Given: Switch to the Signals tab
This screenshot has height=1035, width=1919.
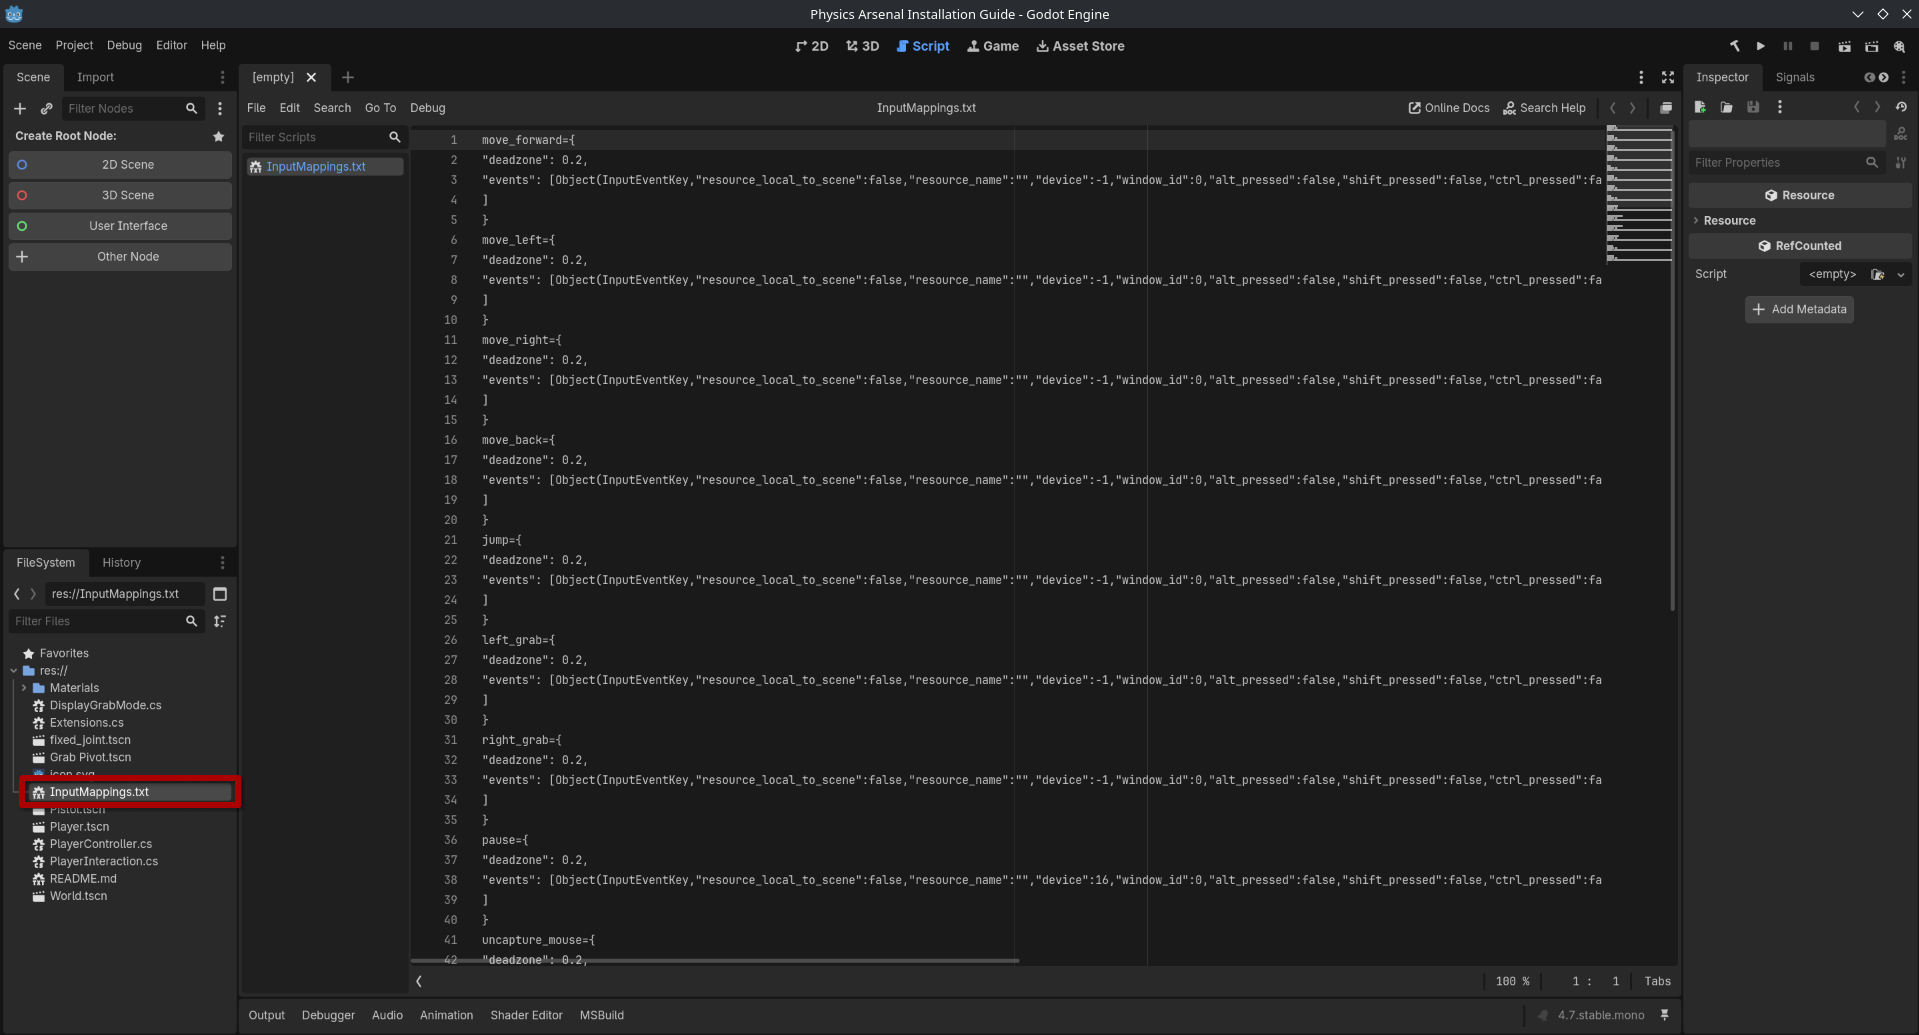Looking at the screenshot, I should click(1795, 77).
